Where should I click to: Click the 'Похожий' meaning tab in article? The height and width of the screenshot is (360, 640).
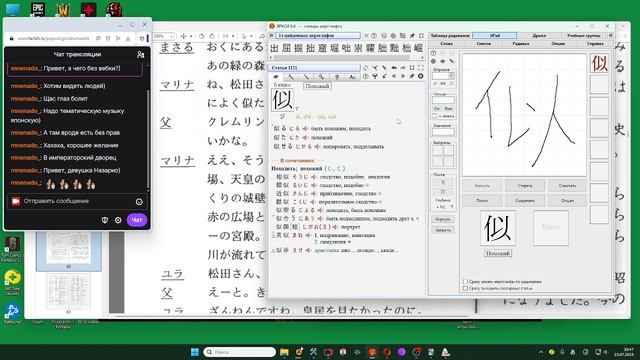click(317, 86)
